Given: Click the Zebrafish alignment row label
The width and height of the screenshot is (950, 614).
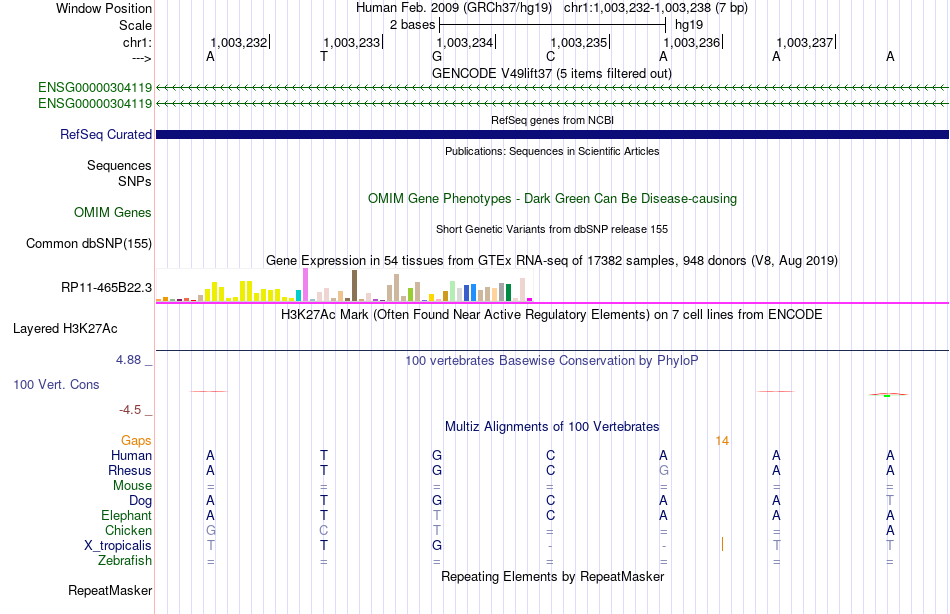Looking at the screenshot, I should (x=125, y=561).
